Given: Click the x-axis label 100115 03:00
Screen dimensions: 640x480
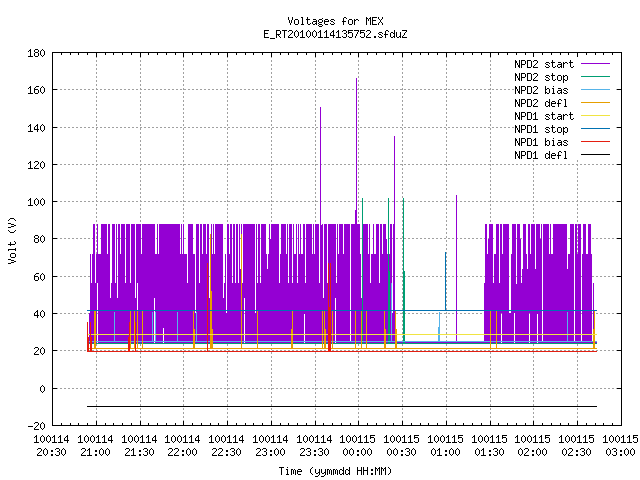Looking at the screenshot, I should (620, 446).
